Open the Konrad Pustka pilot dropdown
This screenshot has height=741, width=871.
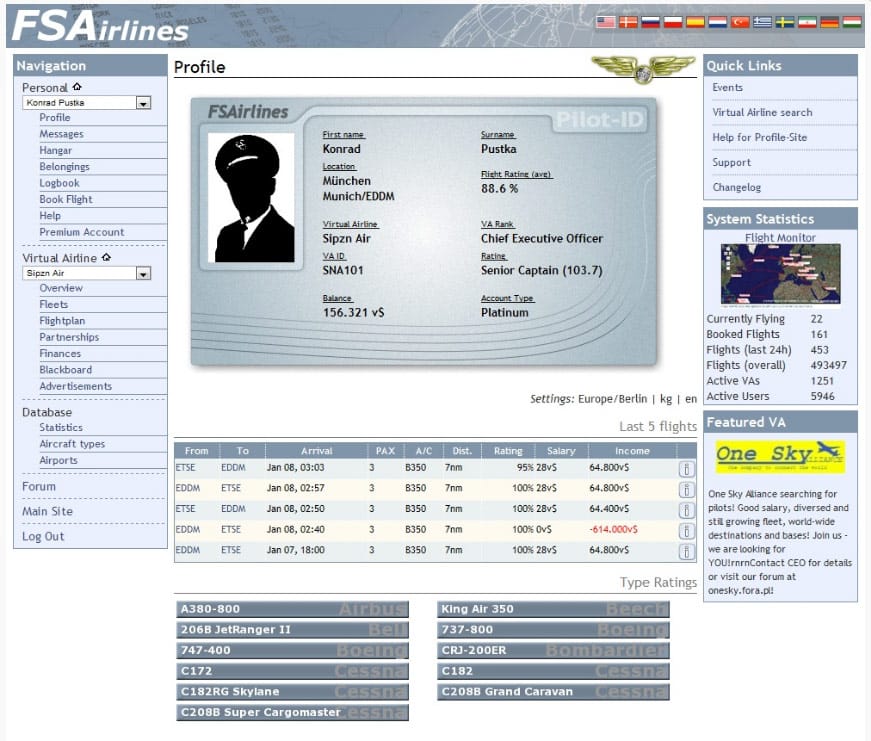tap(143, 103)
